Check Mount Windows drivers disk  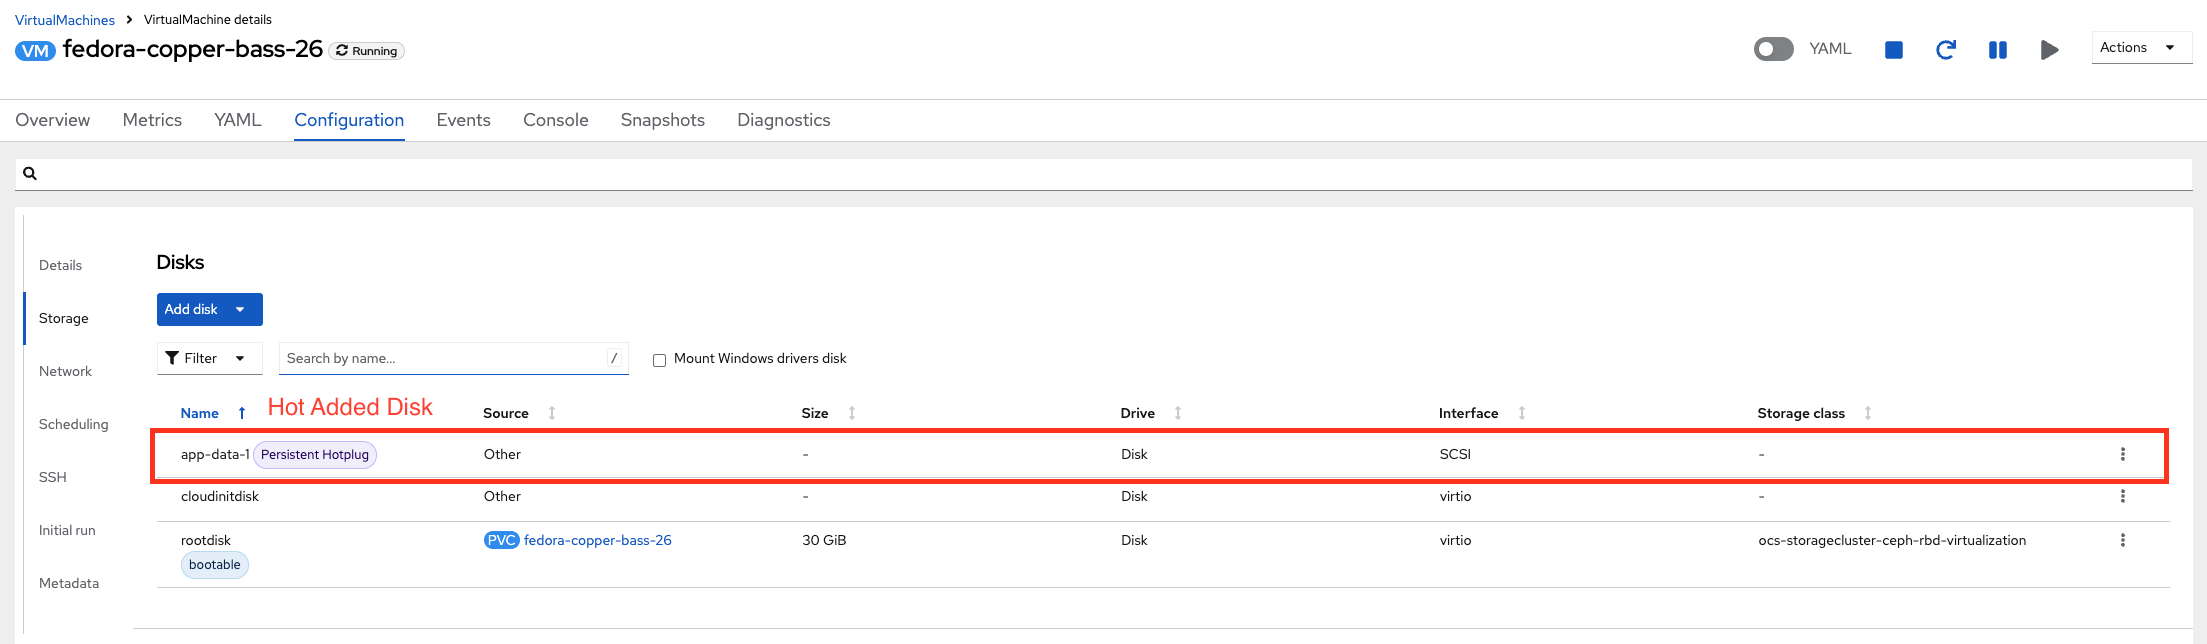(660, 360)
